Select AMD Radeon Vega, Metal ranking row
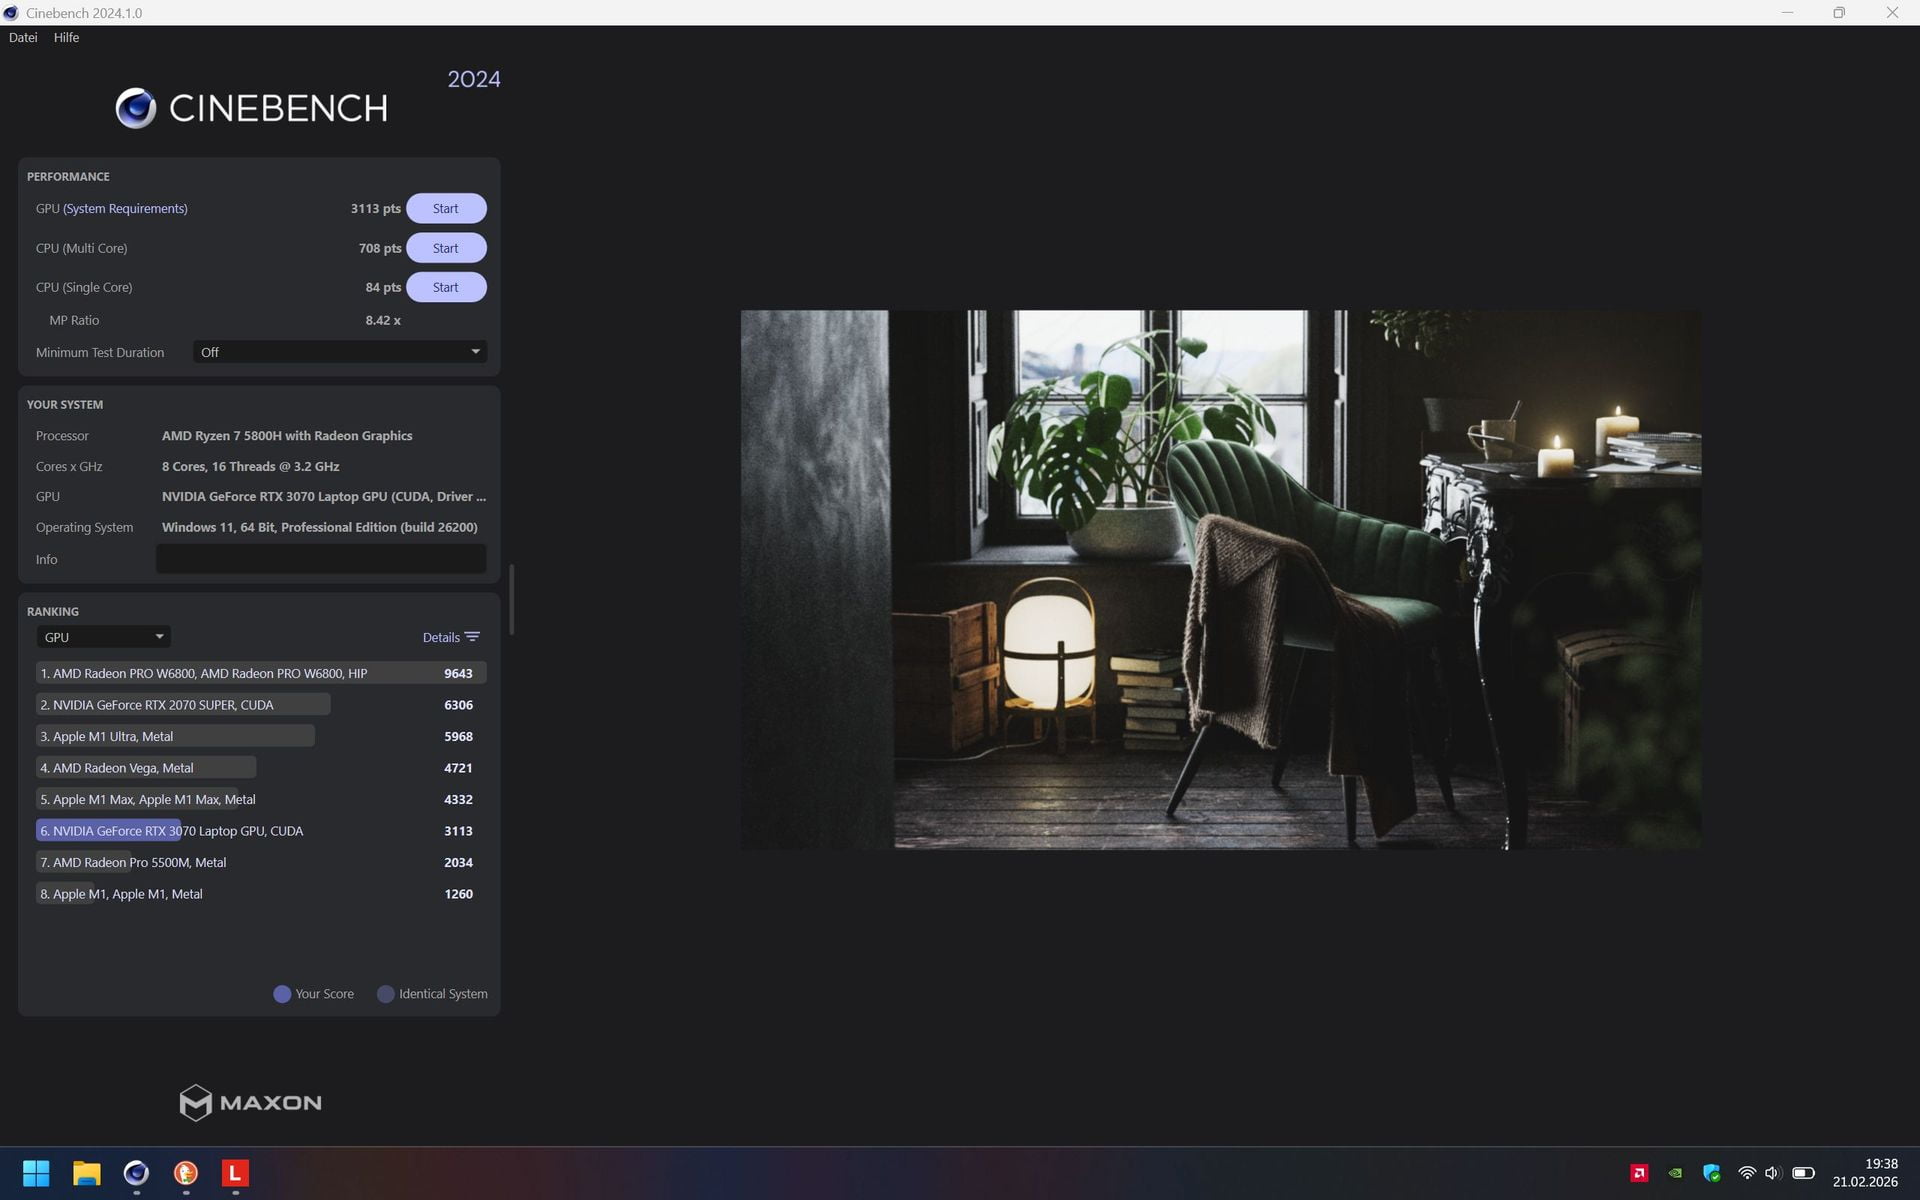This screenshot has height=1200, width=1920. pos(261,768)
